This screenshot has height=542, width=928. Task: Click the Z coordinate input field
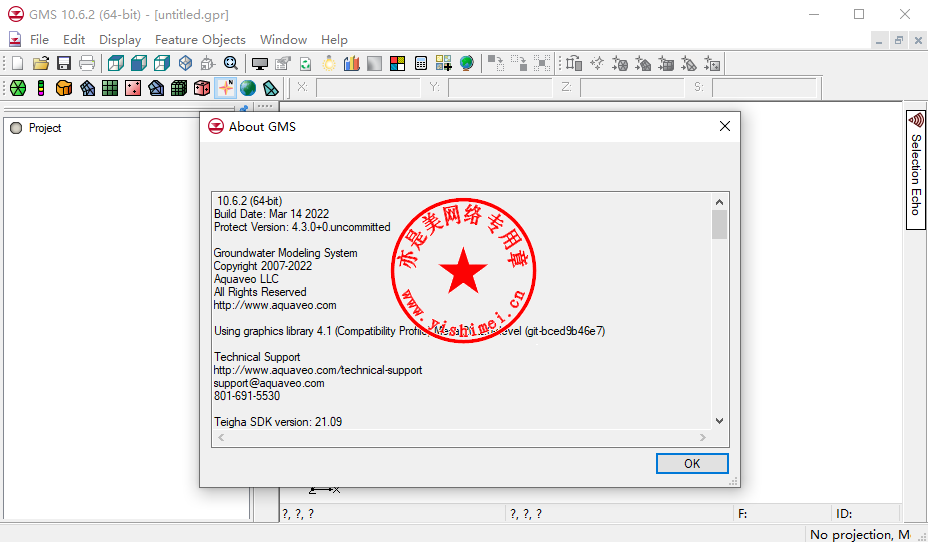632,88
